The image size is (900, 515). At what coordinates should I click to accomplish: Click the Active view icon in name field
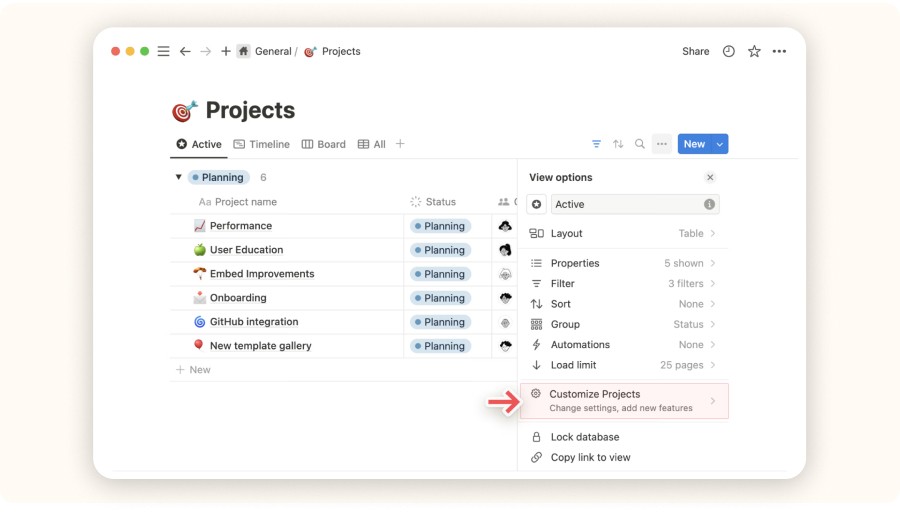pos(537,204)
